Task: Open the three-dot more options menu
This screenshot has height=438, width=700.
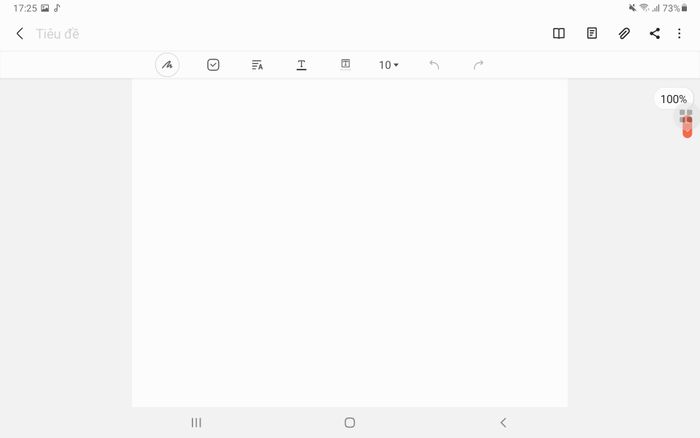Action: 679,33
